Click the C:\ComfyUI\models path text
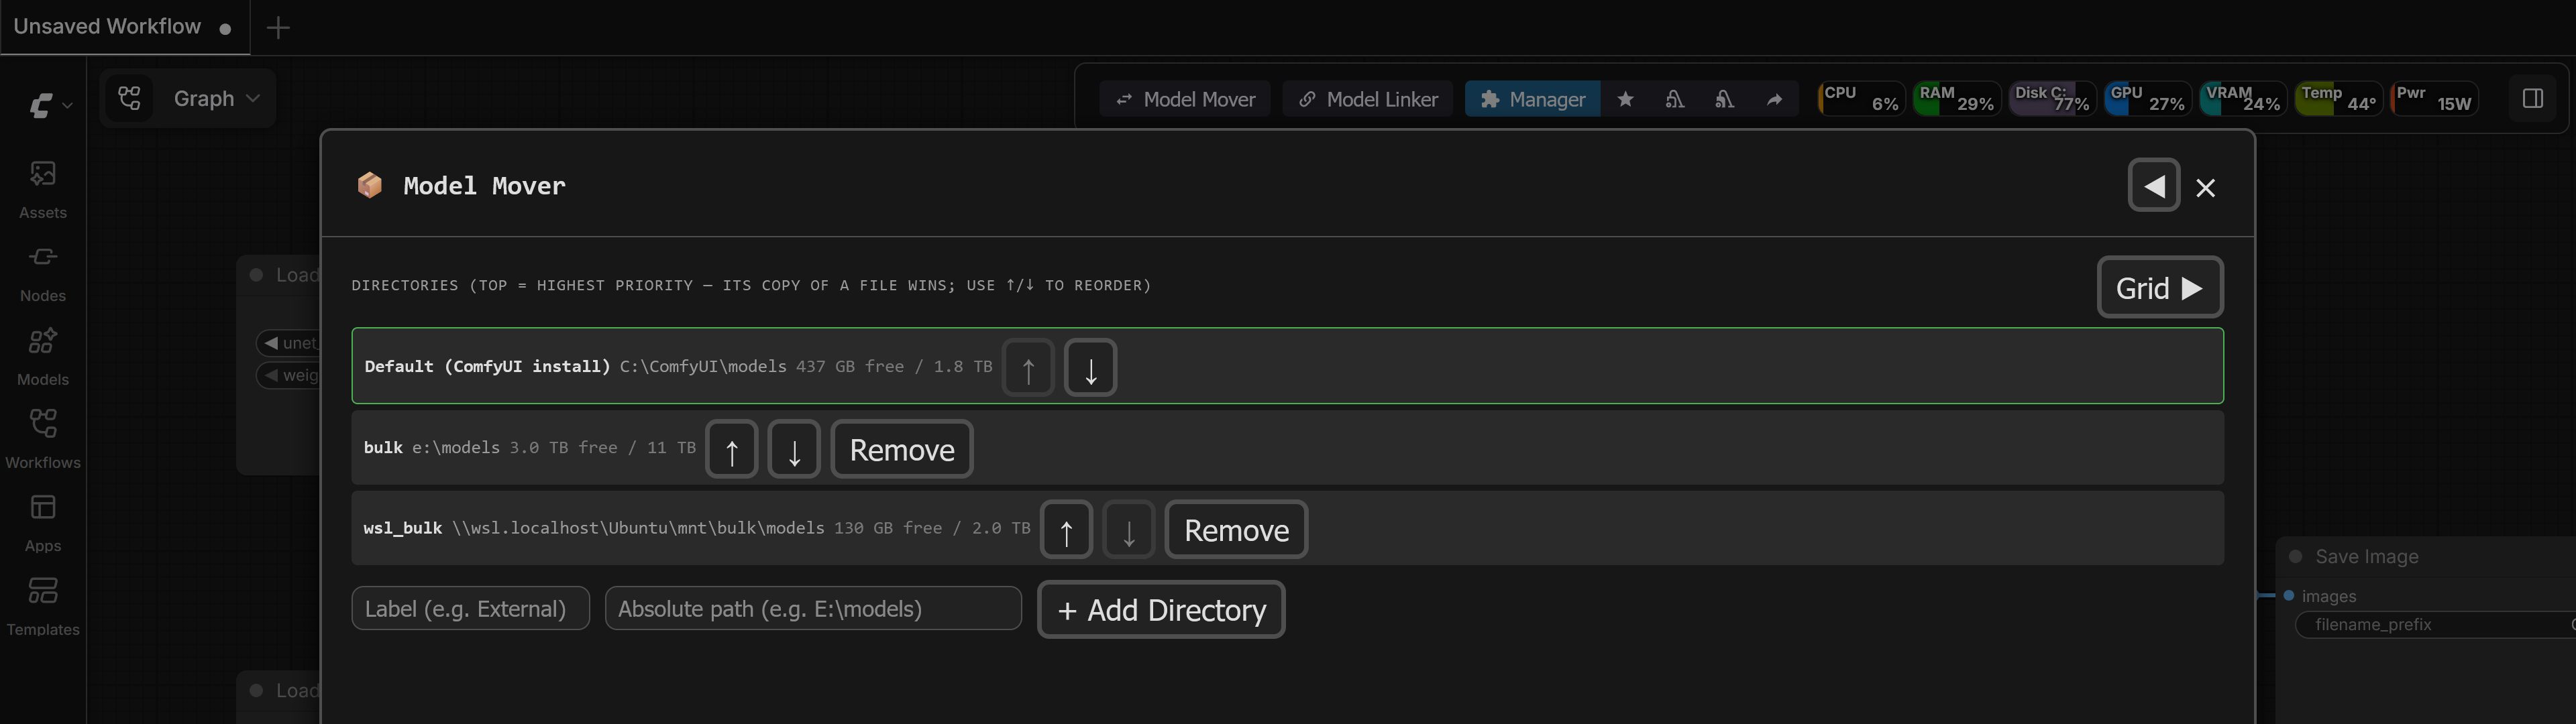 [703, 367]
